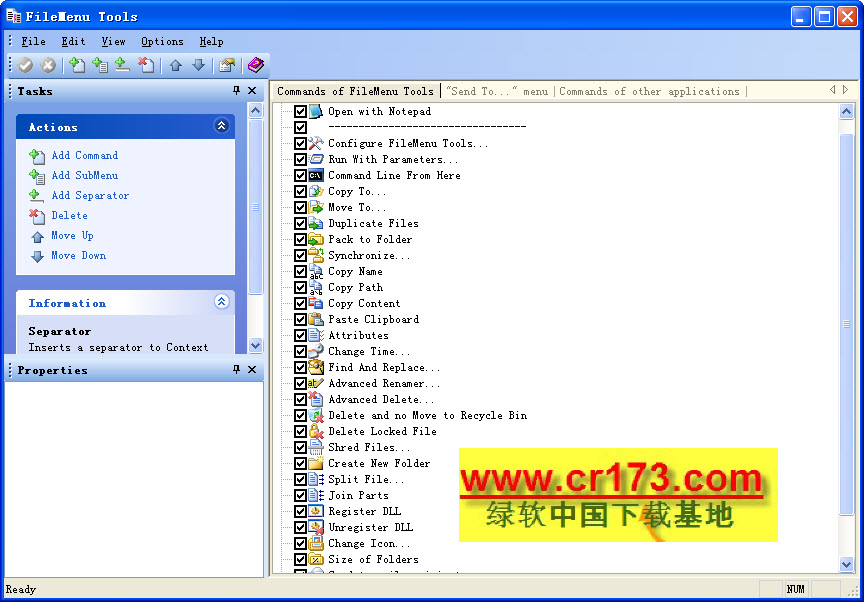Viewport: 864px width, 602px height.
Task: Click the Move Down arrow toolbar icon
Action: point(198,66)
